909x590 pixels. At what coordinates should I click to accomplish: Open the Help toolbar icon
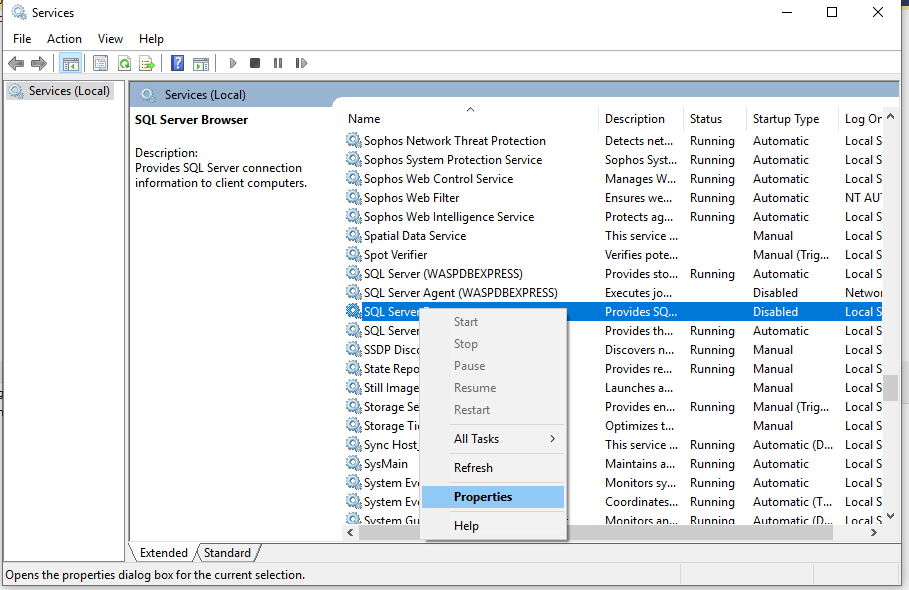coord(177,63)
